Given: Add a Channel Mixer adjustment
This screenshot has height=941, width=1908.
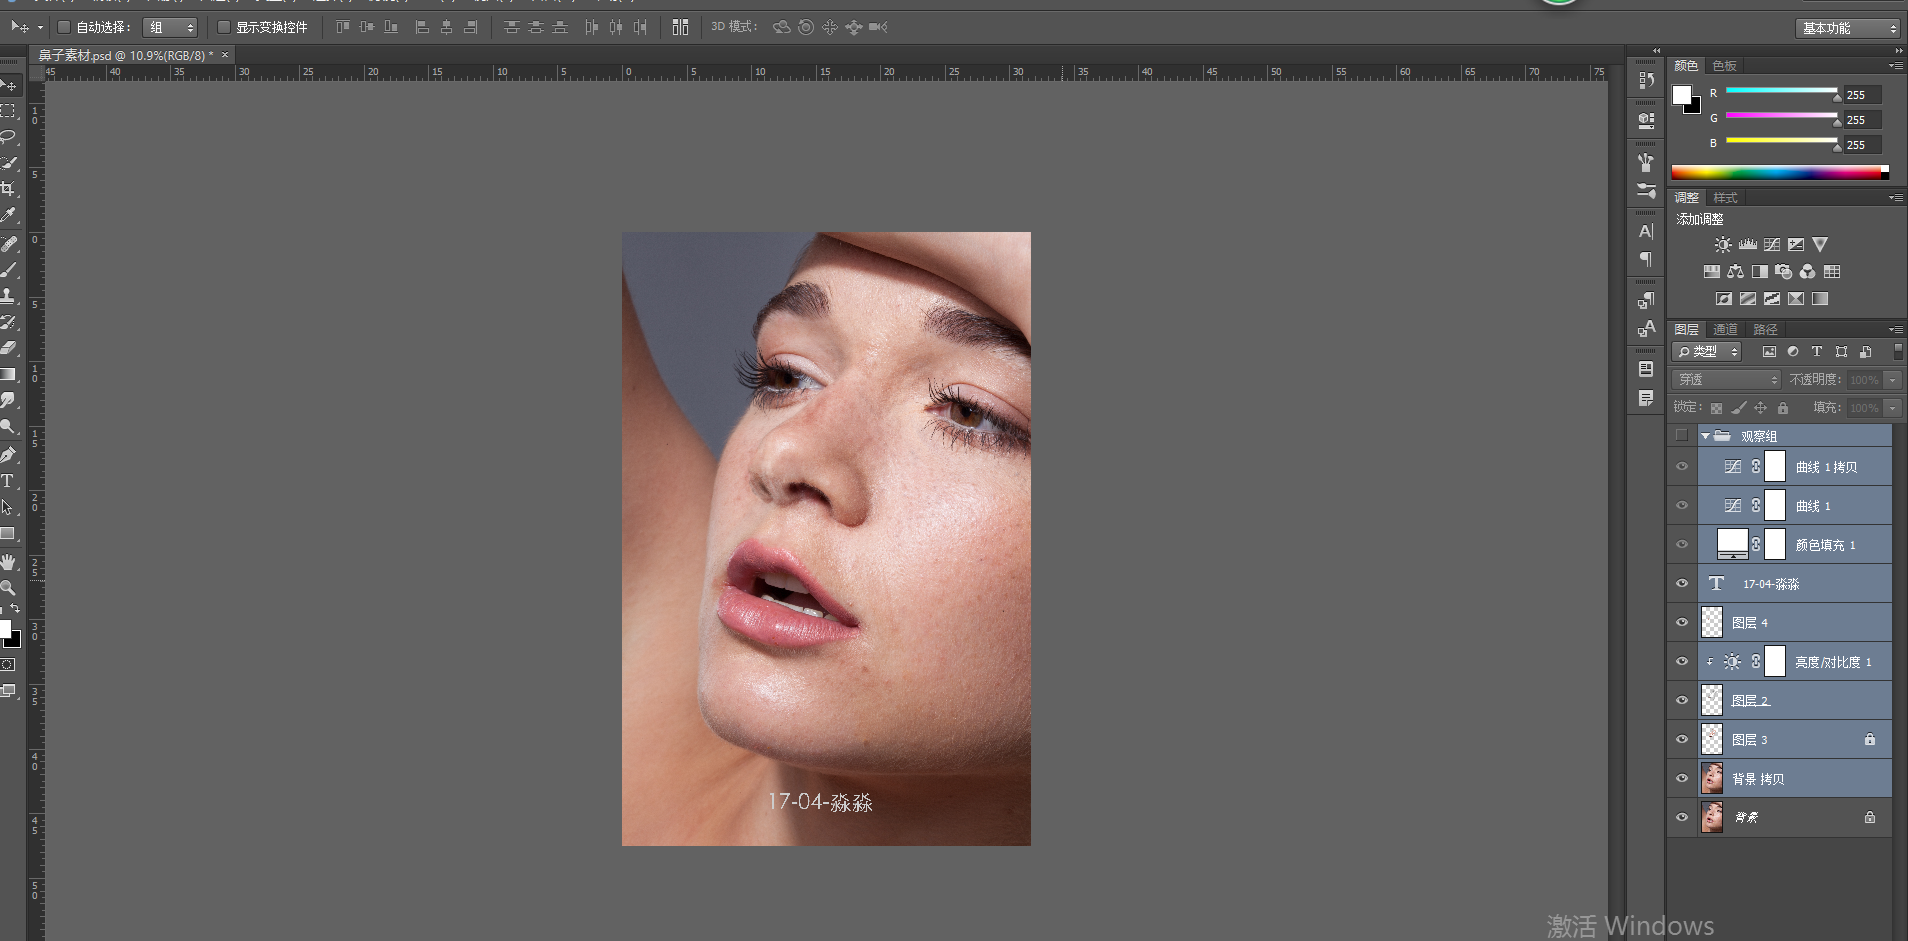Looking at the screenshot, I should 1807,272.
